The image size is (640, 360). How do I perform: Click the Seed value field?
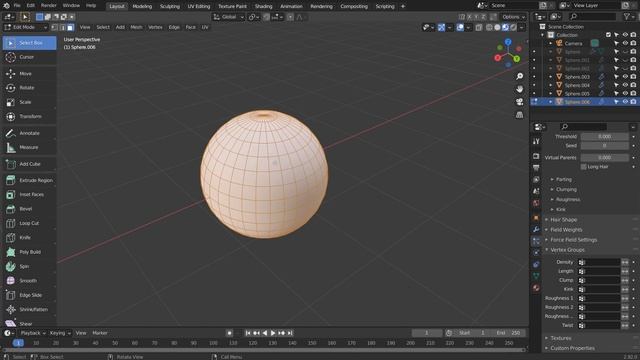coord(604,146)
